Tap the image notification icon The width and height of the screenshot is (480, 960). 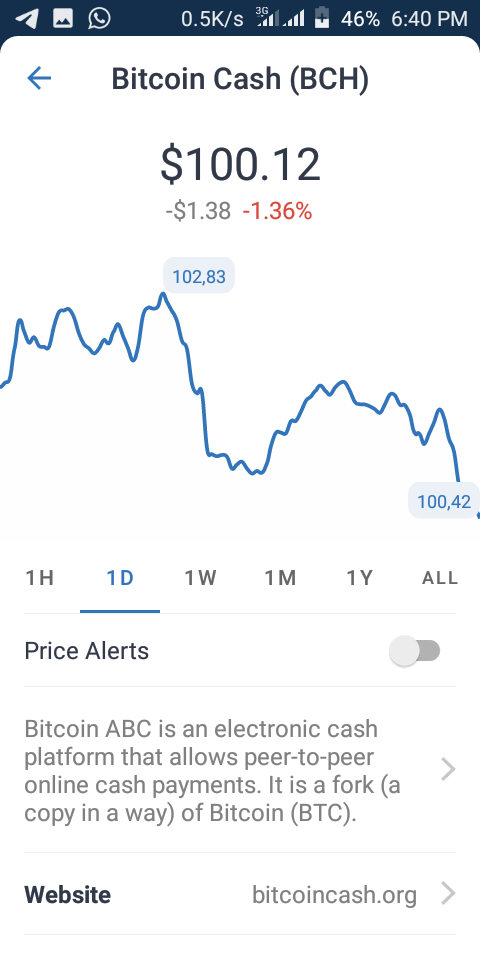coord(63,19)
